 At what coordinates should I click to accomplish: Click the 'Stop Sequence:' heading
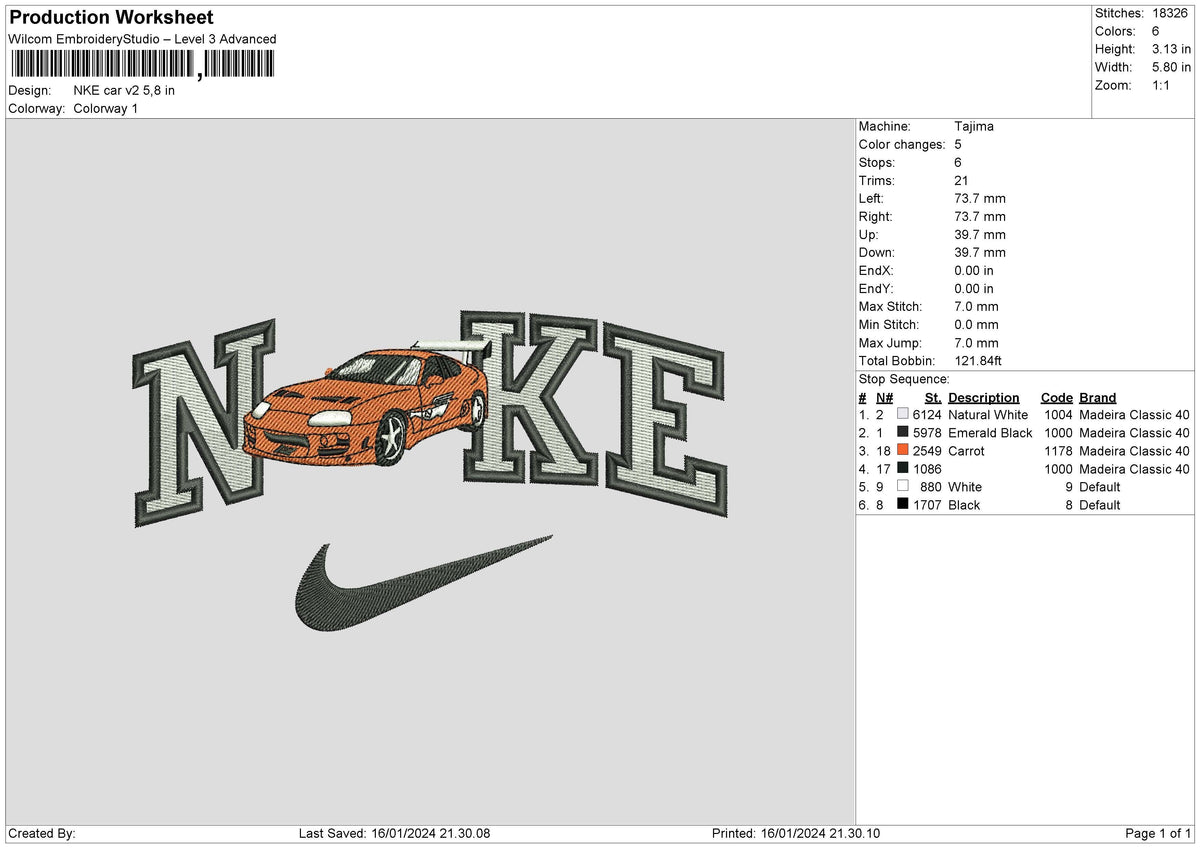tap(904, 379)
